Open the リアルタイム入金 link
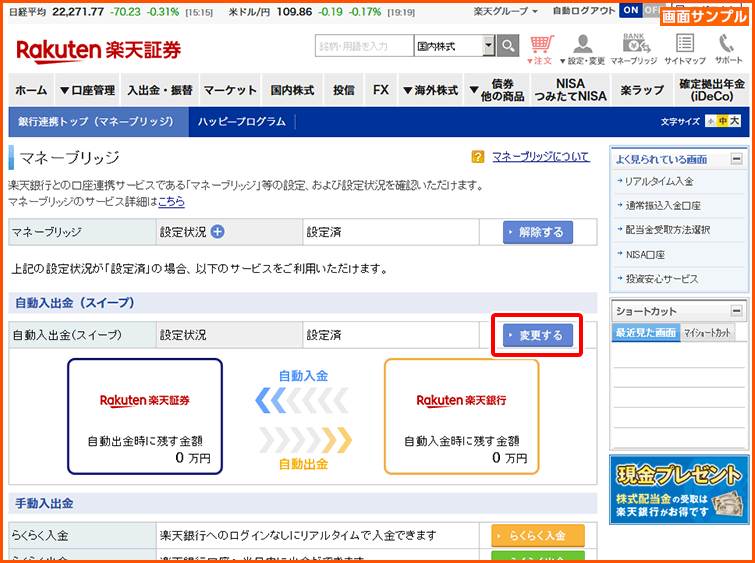 (x=659, y=182)
